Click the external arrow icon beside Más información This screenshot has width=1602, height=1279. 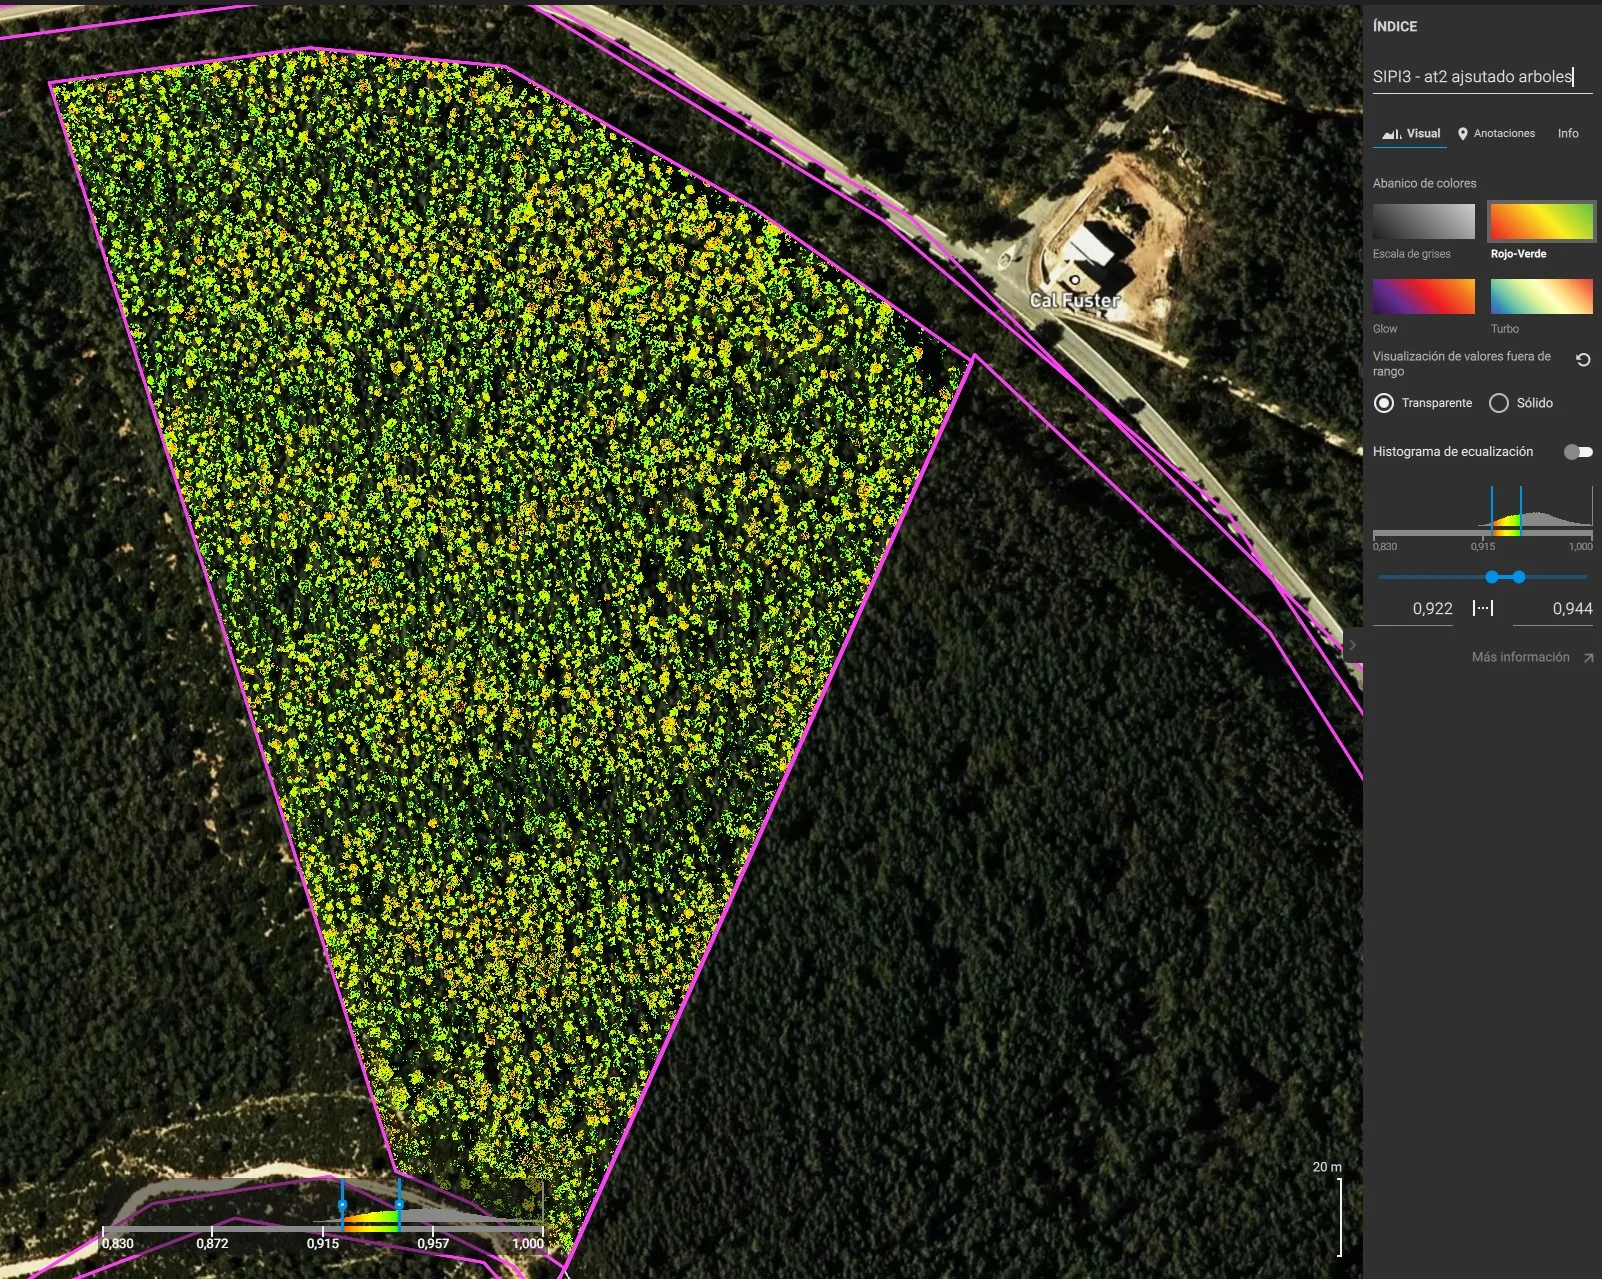pyautogui.click(x=1588, y=658)
